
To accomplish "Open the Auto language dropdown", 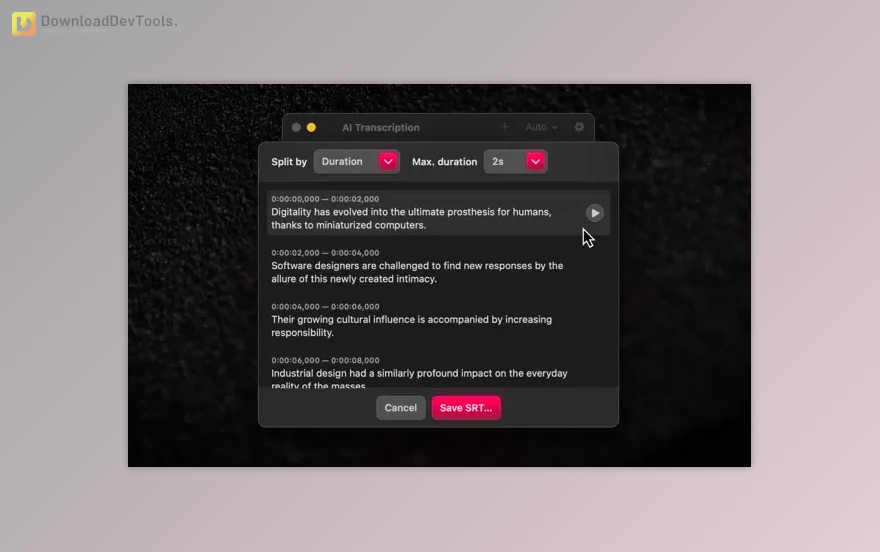I will pos(542,127).
